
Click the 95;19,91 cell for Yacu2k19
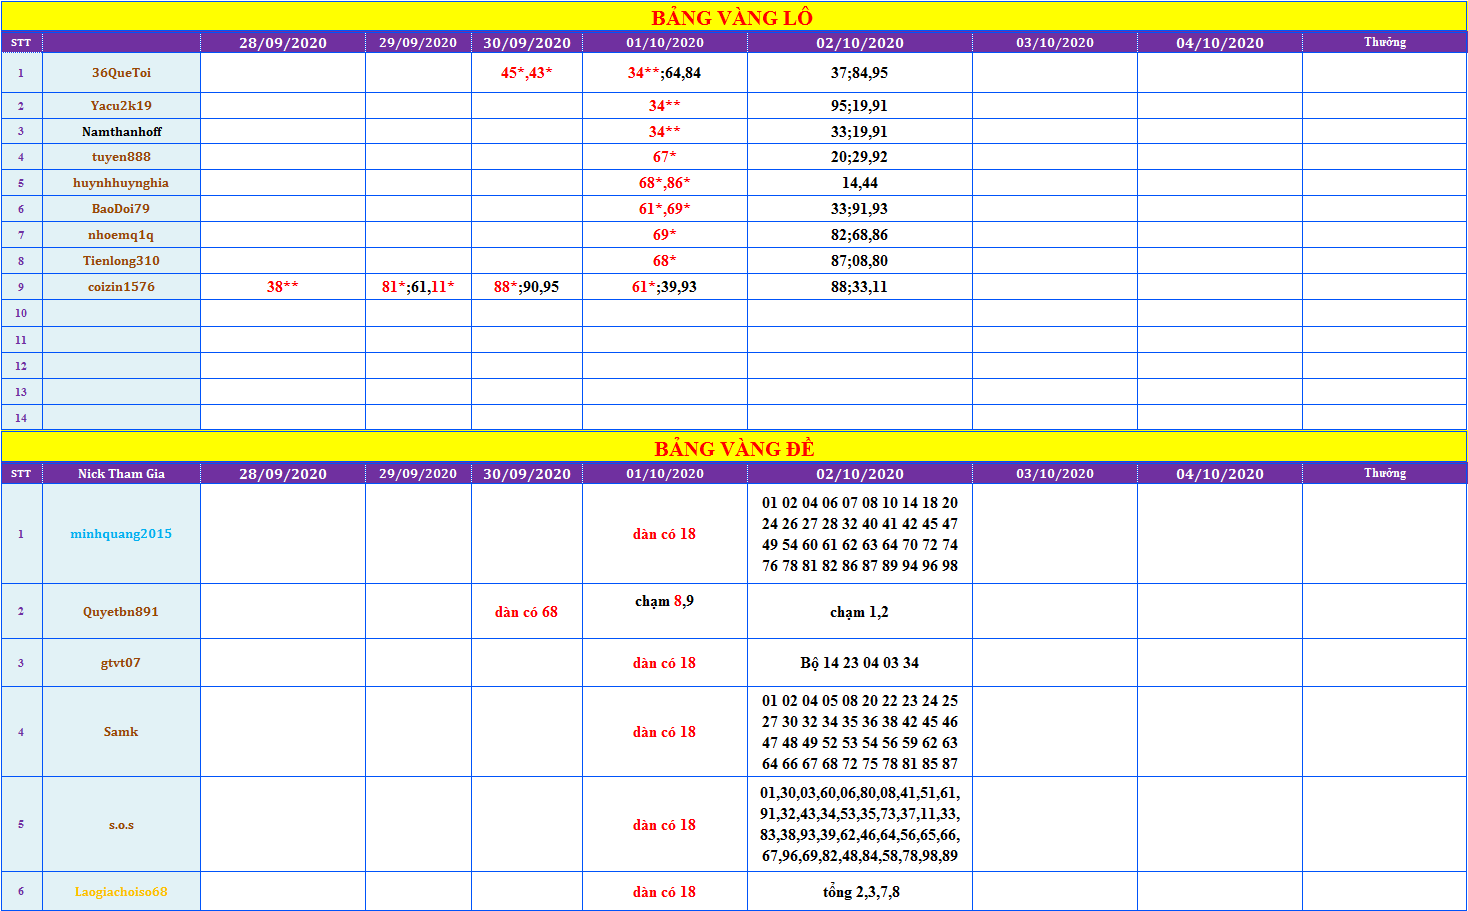point(860,105)
